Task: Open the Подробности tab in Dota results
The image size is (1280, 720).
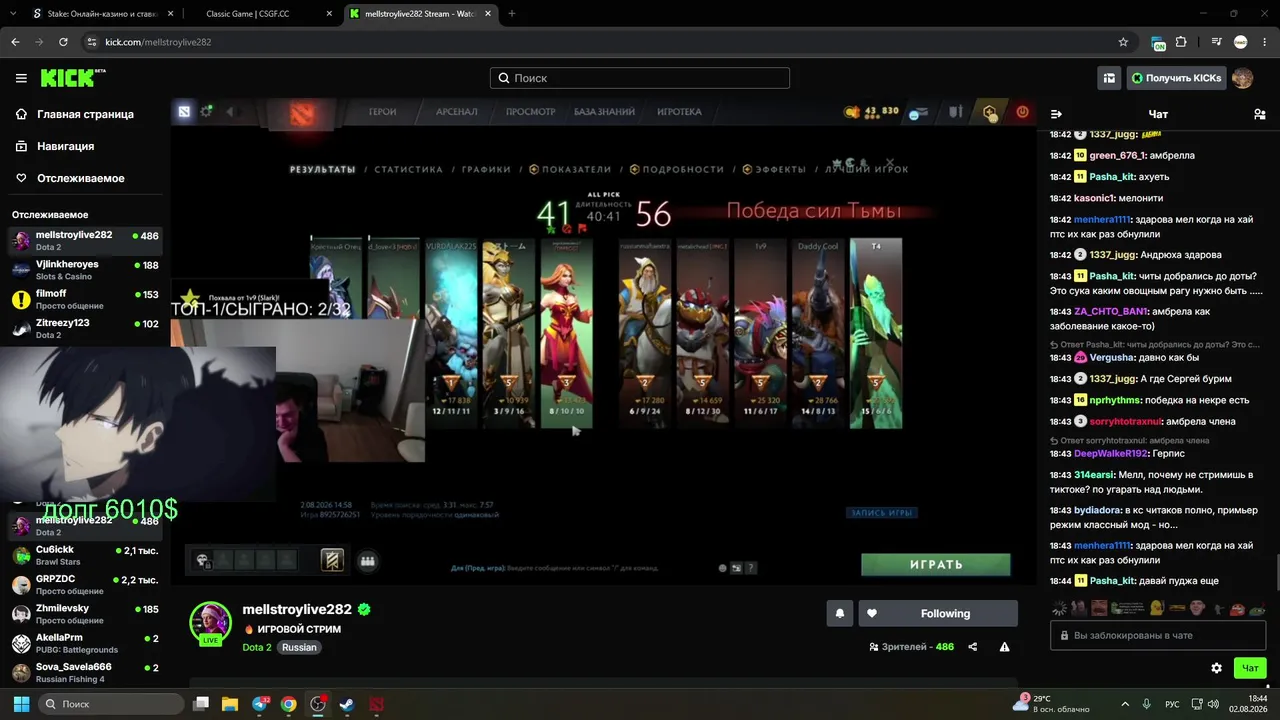Action: 676,170
